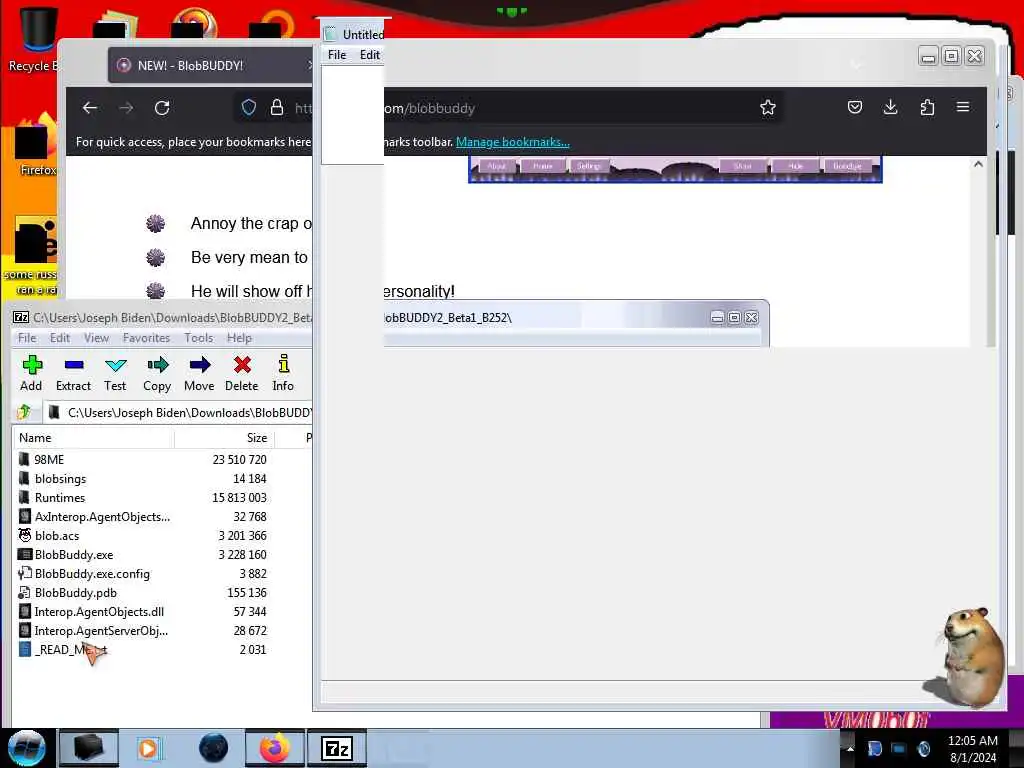The width and height of the screenshot is (1024, 768).
Task: Sort the list by the Size column header
Action: point(224,438)
